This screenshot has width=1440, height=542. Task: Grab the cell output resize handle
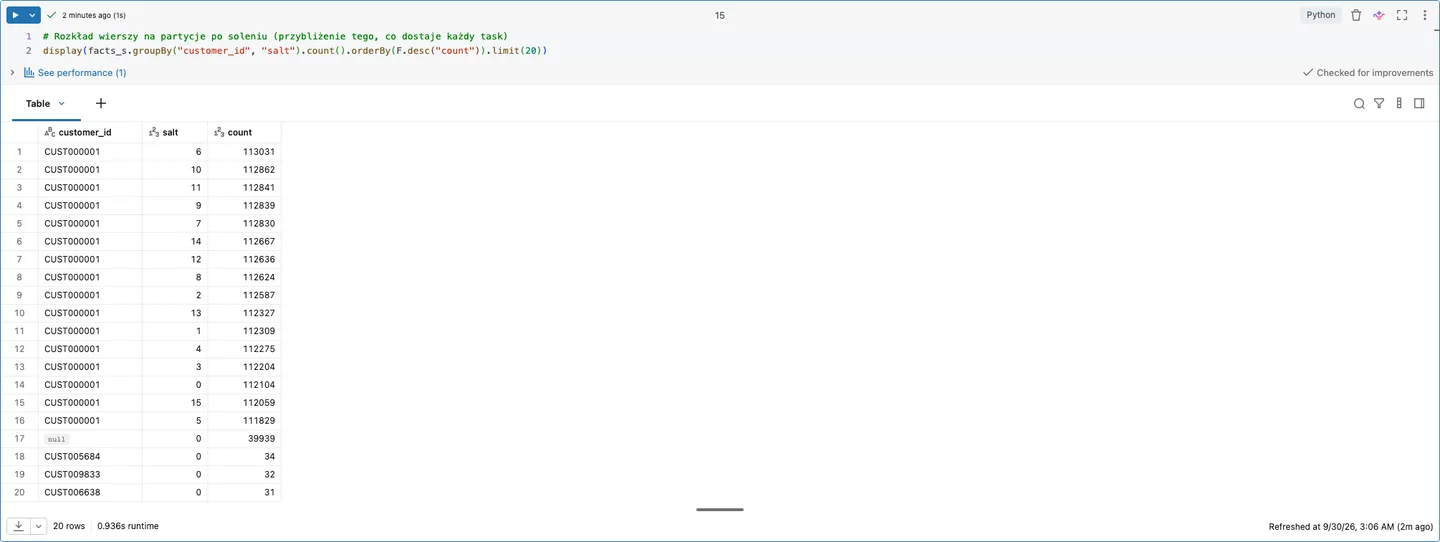point(720,509)
